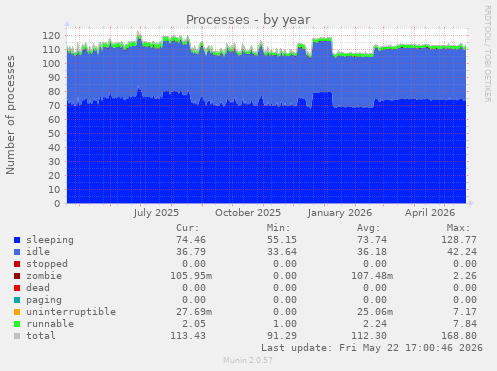
Task: Click the zombie legend color swatch
Action: [x=17, y=276]
